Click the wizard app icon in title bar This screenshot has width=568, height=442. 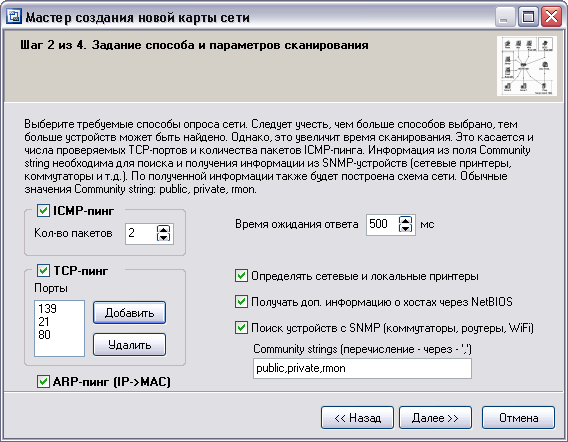(14, 17)
